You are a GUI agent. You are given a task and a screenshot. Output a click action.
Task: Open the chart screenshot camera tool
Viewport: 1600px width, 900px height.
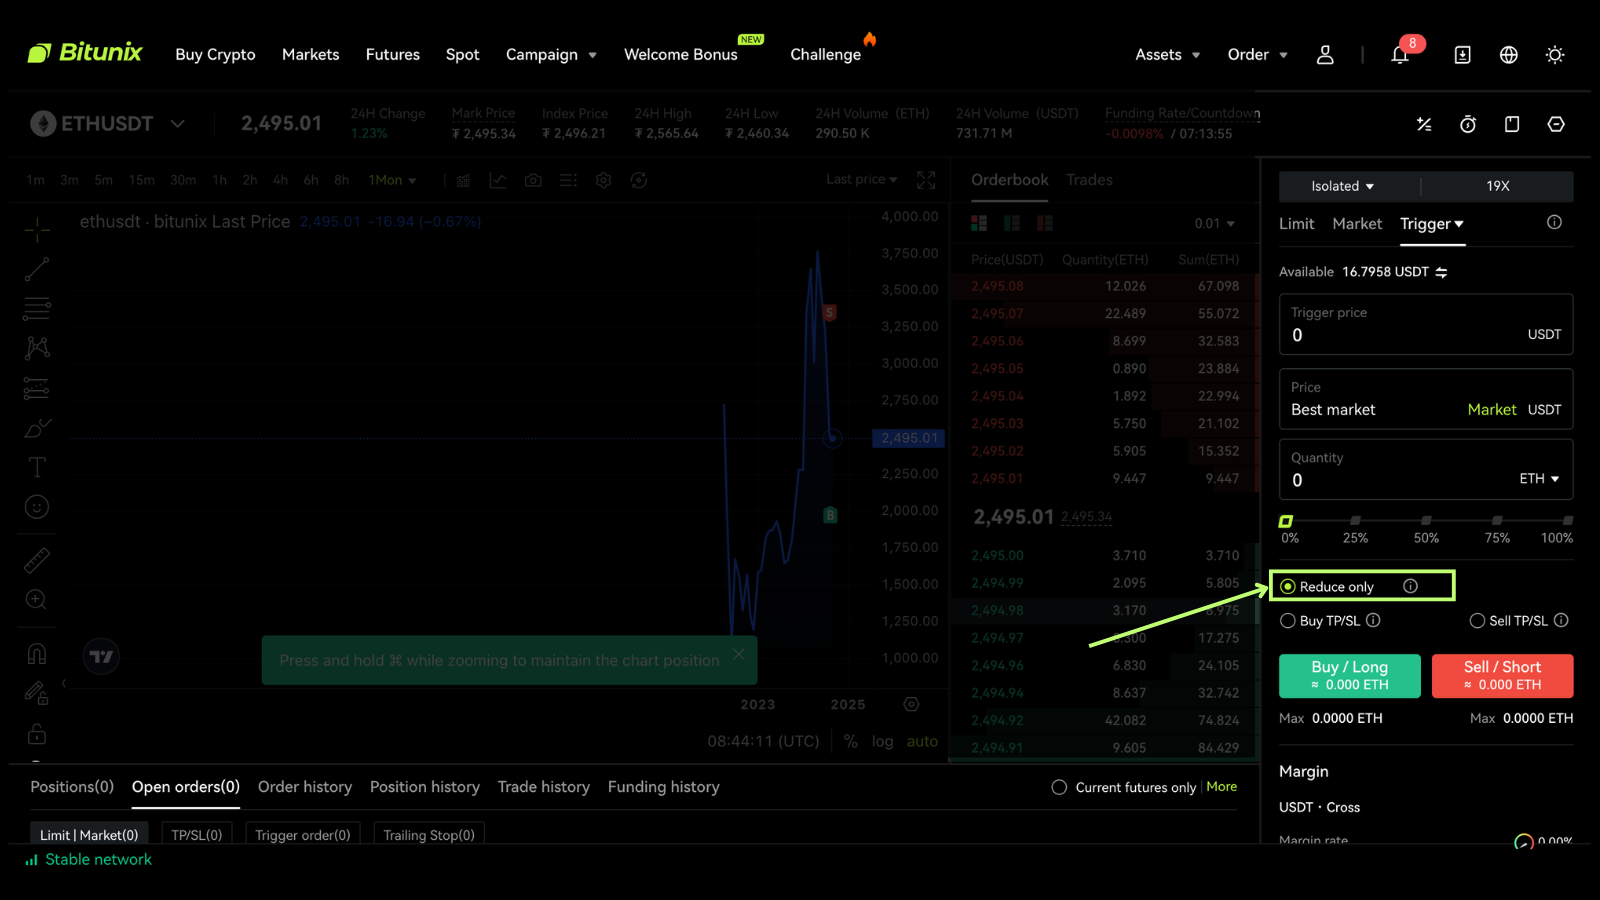click(532, 180)
